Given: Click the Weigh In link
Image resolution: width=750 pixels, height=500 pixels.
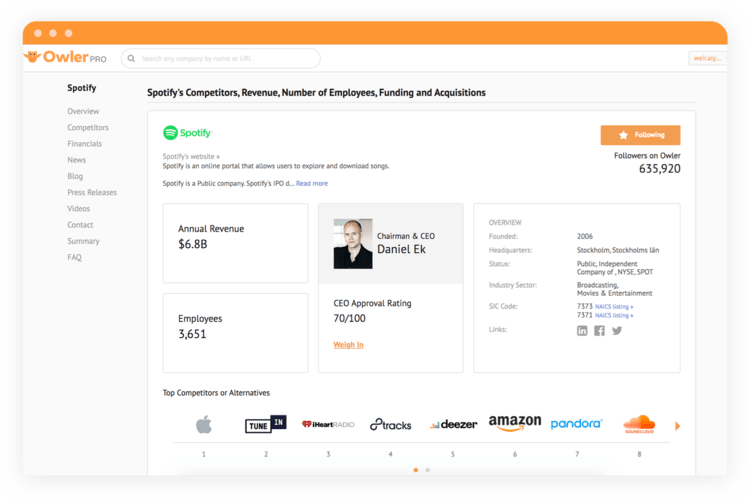Looking at the screenshot, I should tap(348, 344).
